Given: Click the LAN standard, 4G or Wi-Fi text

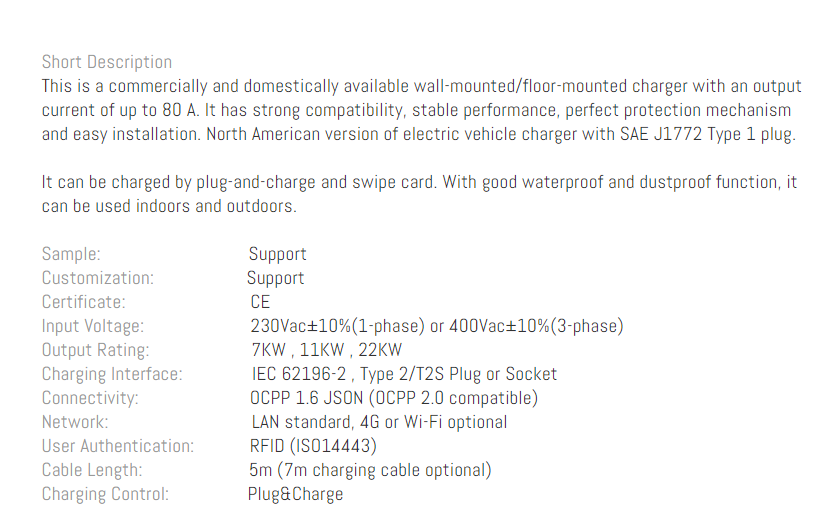Looking at the screenshot, I should (x=379, y=422).
